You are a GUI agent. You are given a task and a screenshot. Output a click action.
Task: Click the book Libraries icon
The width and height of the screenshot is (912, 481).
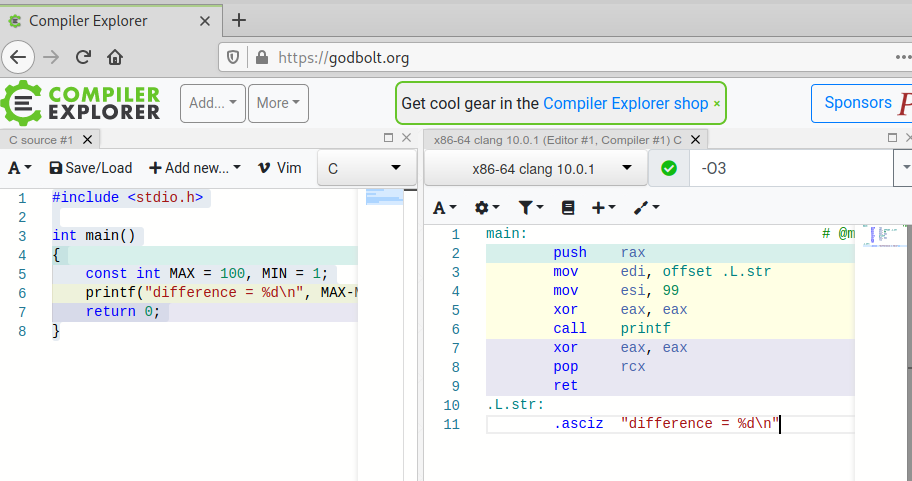[568, 207]
